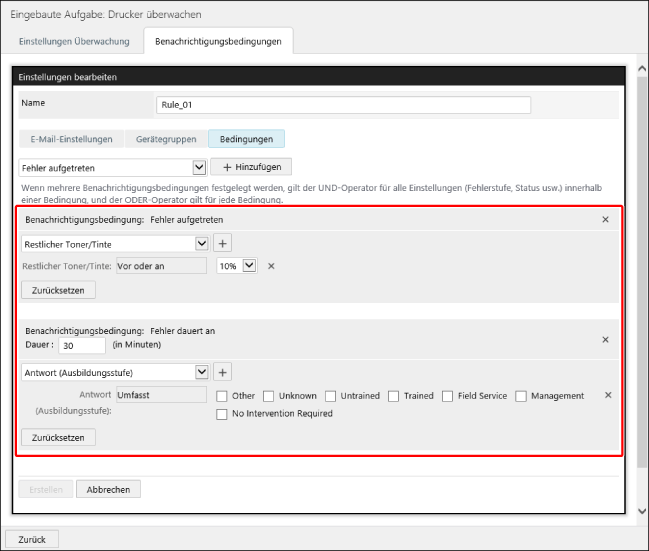This screenshot has height=551, width=649.
Task: Enable the Untrained checkbox
Action: (x=330, y=396)
